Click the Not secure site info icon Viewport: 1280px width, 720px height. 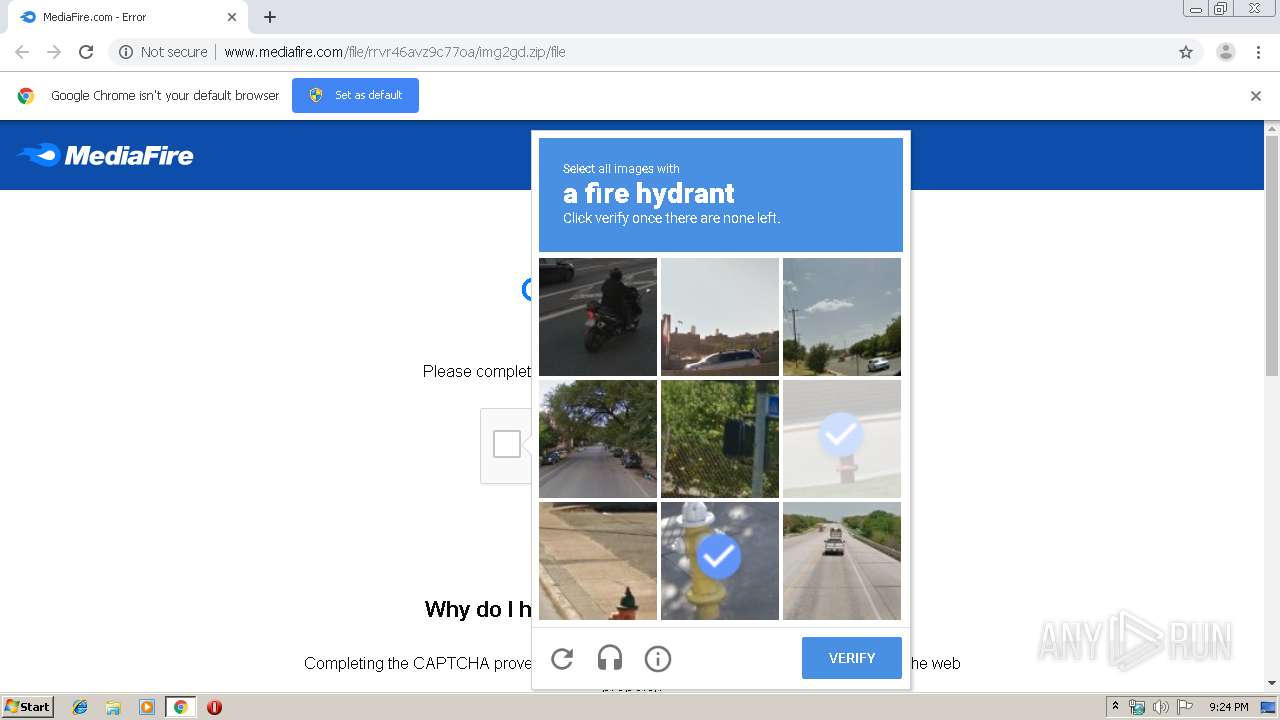tap(126, 52)
